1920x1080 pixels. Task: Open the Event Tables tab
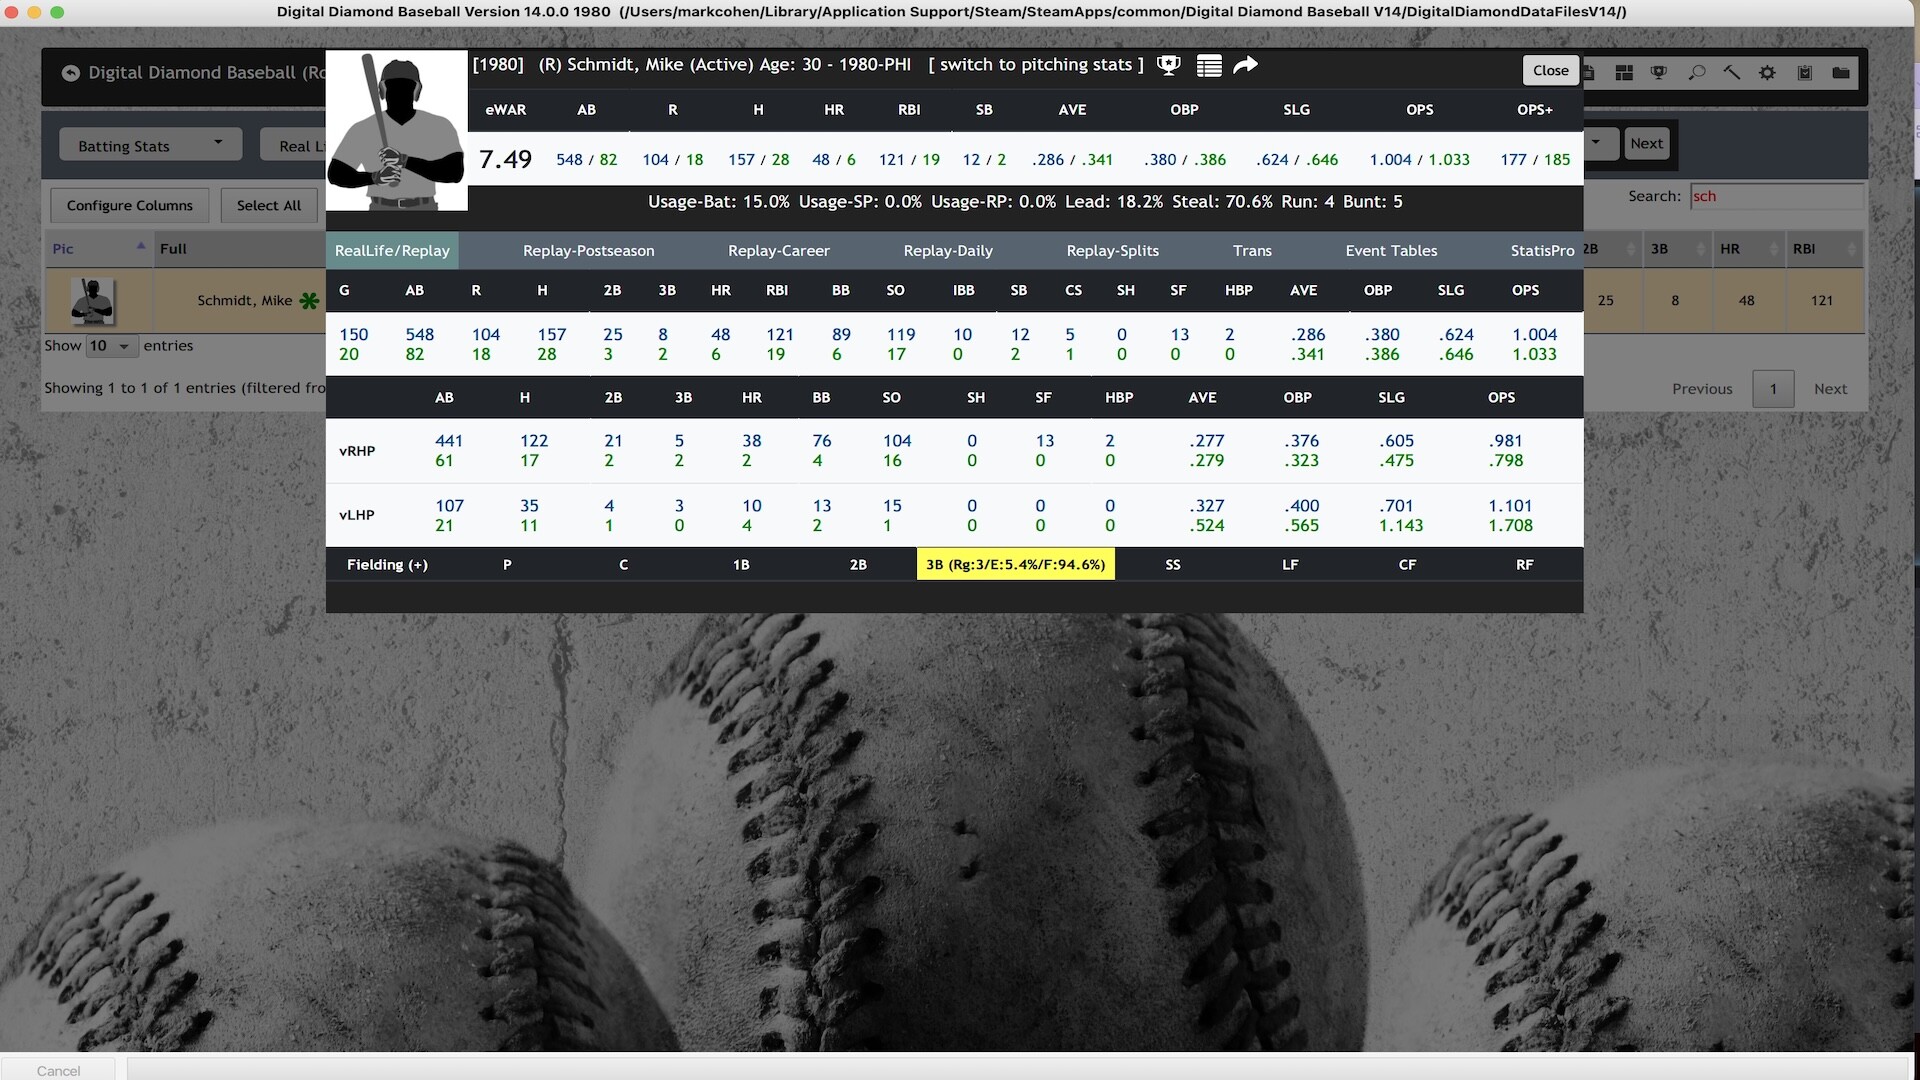point(1390,251)
